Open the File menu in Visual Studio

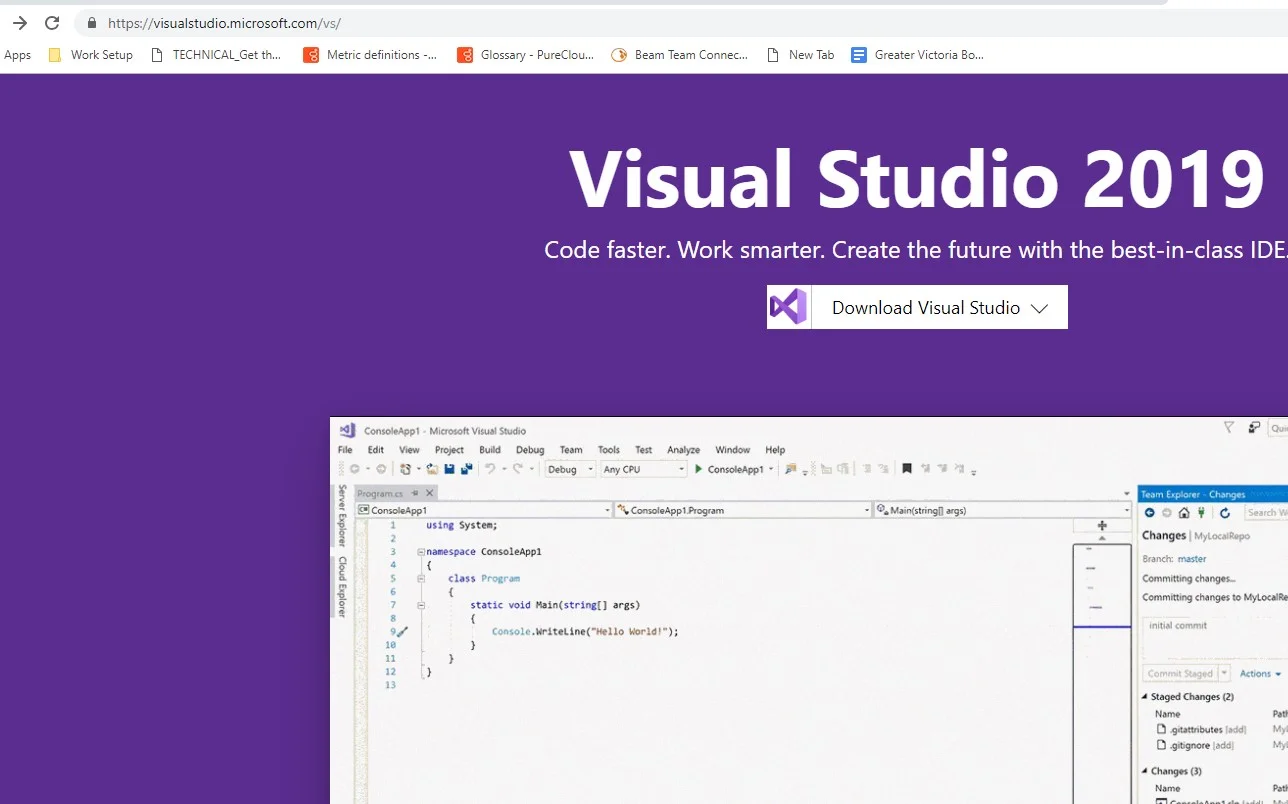[345, 450]
